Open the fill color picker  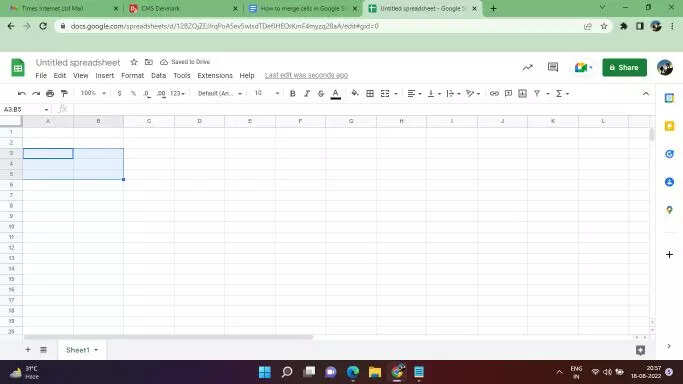[355, 93]
